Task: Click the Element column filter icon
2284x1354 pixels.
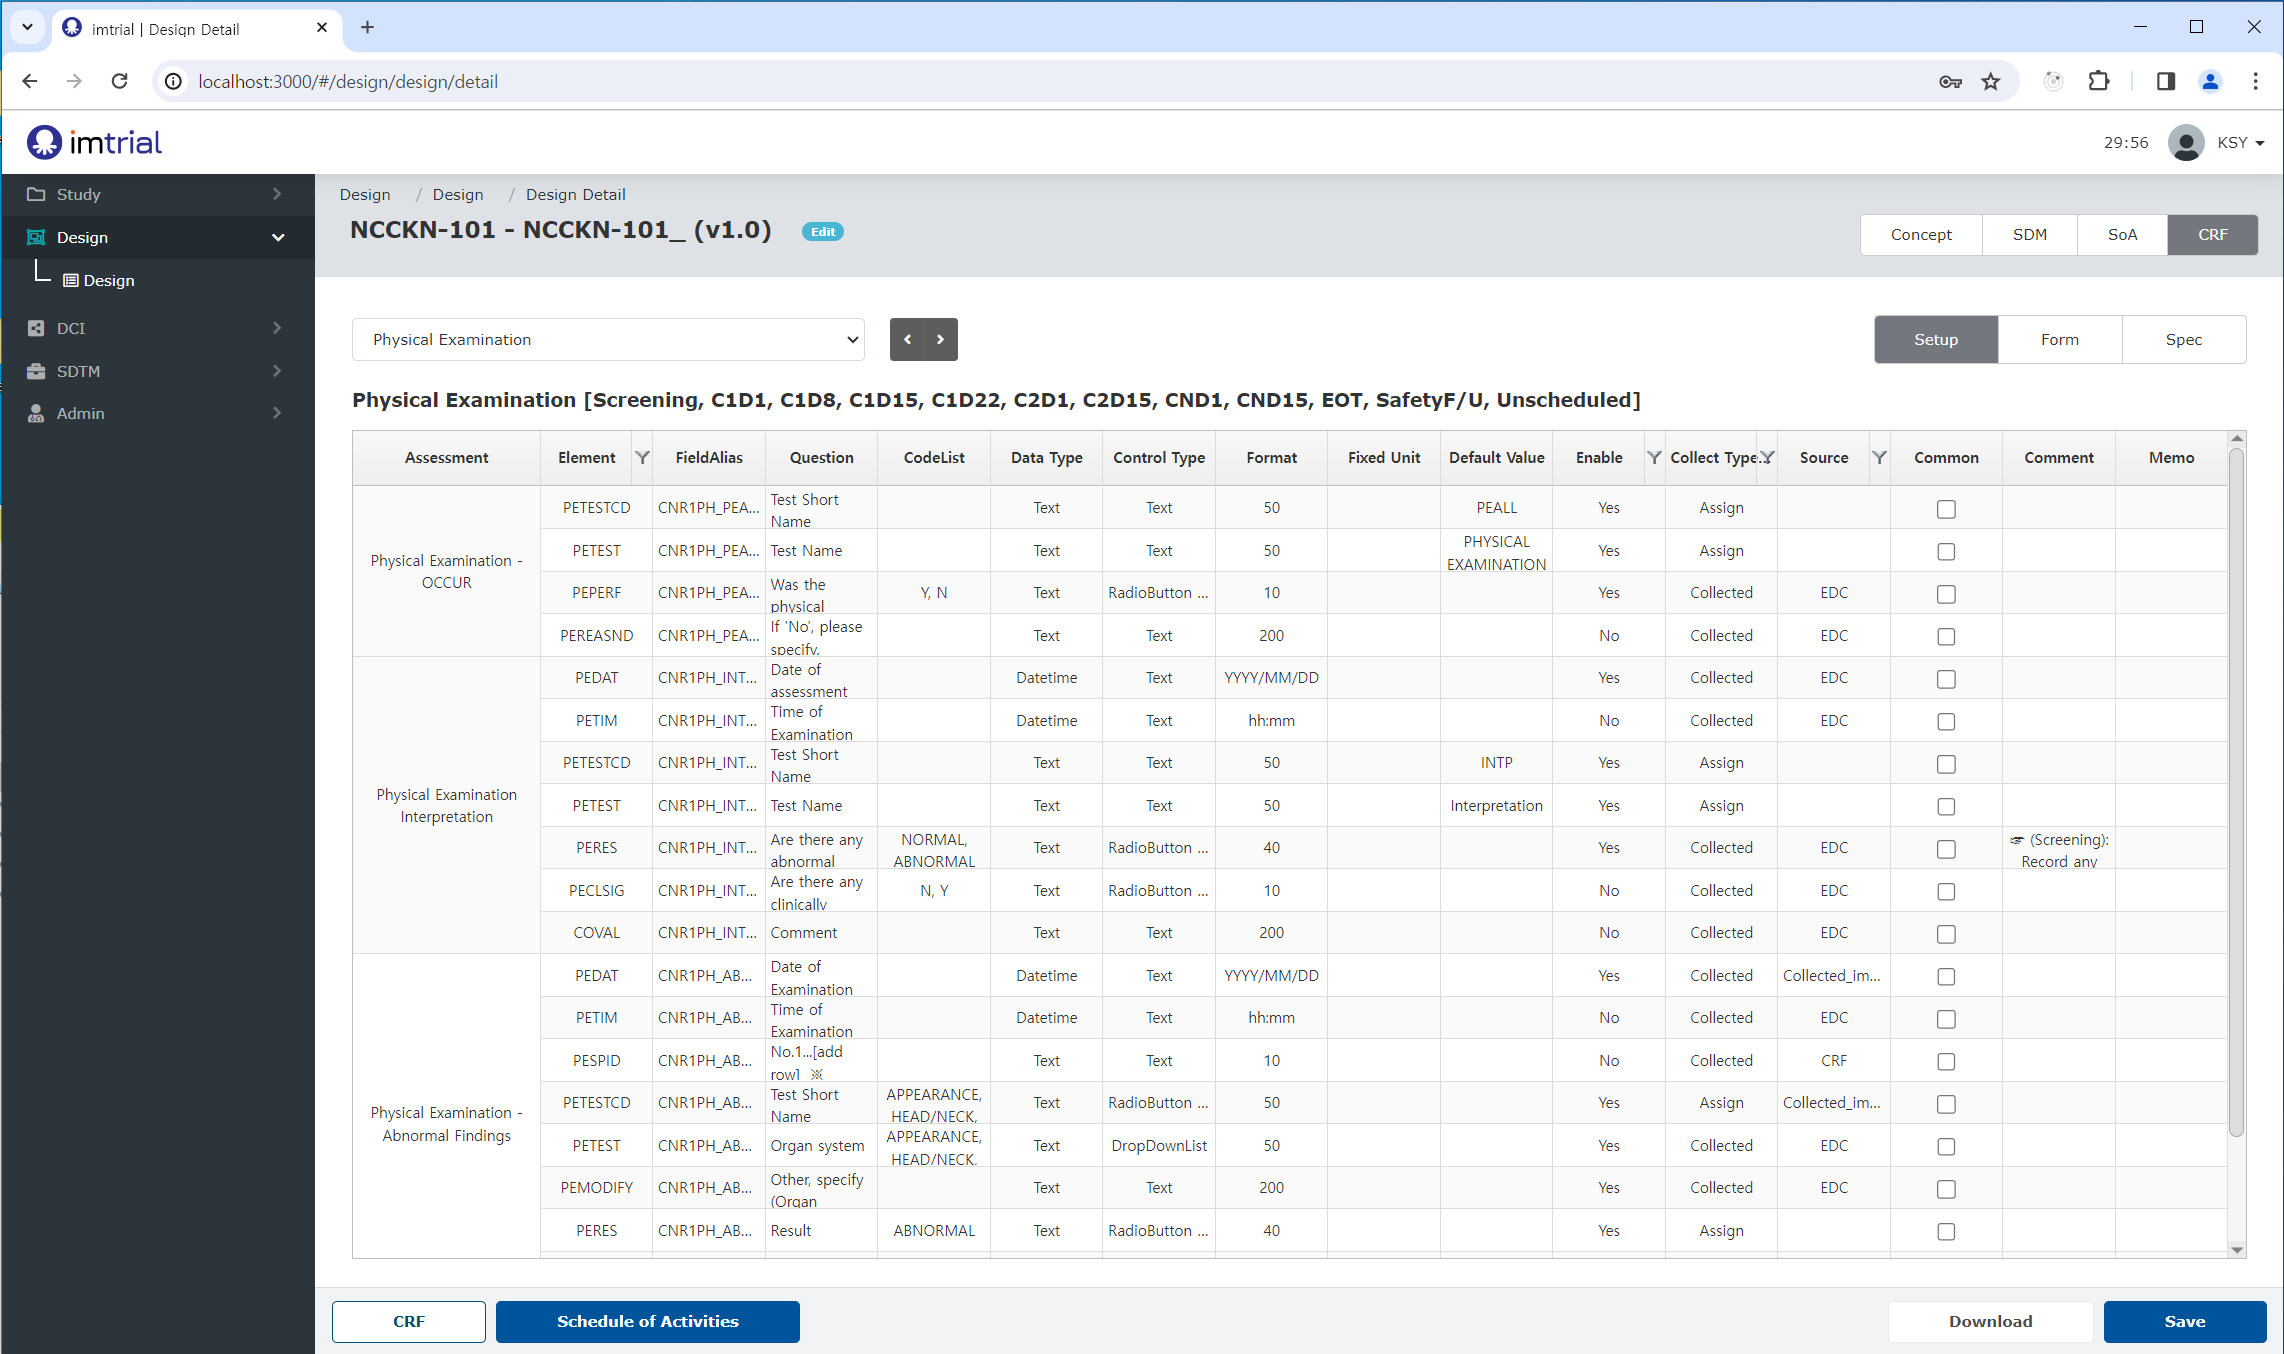Action: click(642, 457)
